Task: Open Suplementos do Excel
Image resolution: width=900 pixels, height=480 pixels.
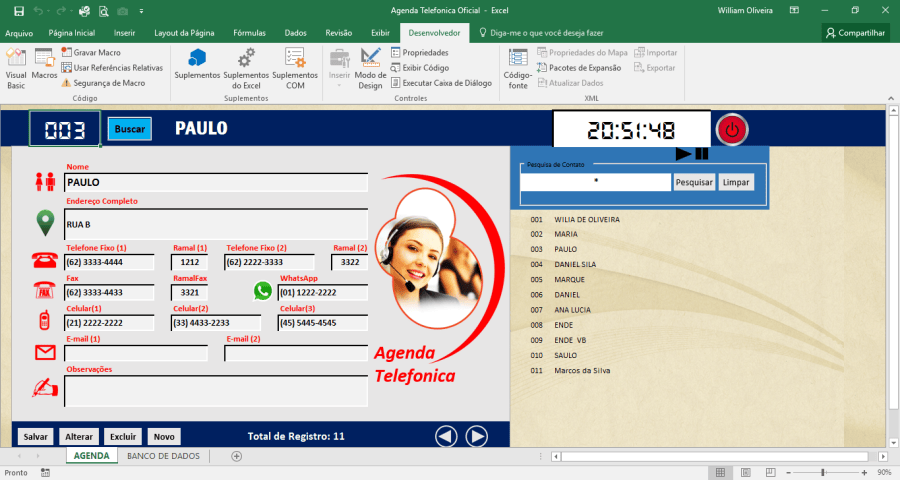Action: (246, 69)
